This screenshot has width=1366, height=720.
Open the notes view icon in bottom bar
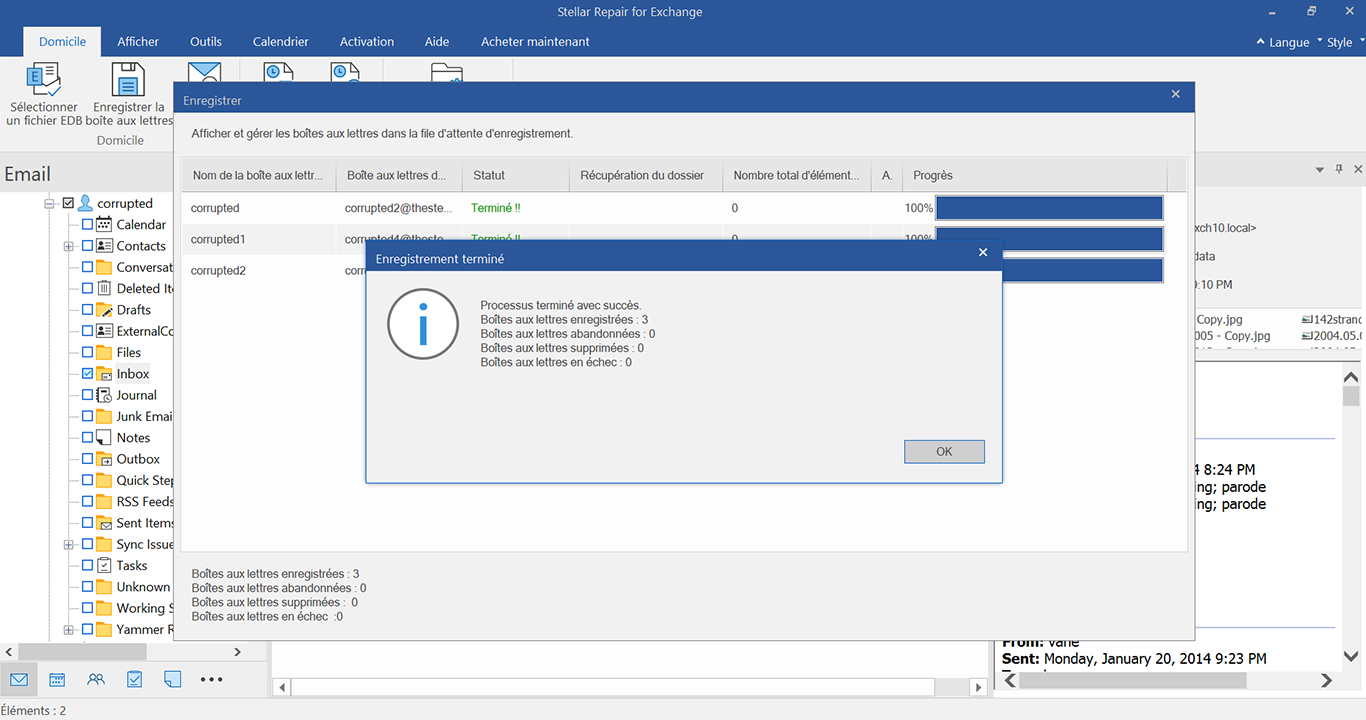coord(172,679)
